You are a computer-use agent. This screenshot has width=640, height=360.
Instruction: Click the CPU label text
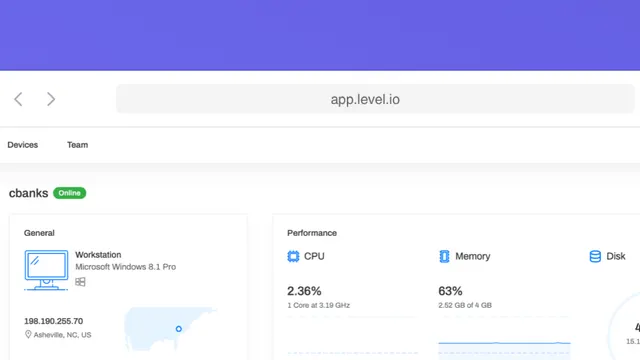314,256
